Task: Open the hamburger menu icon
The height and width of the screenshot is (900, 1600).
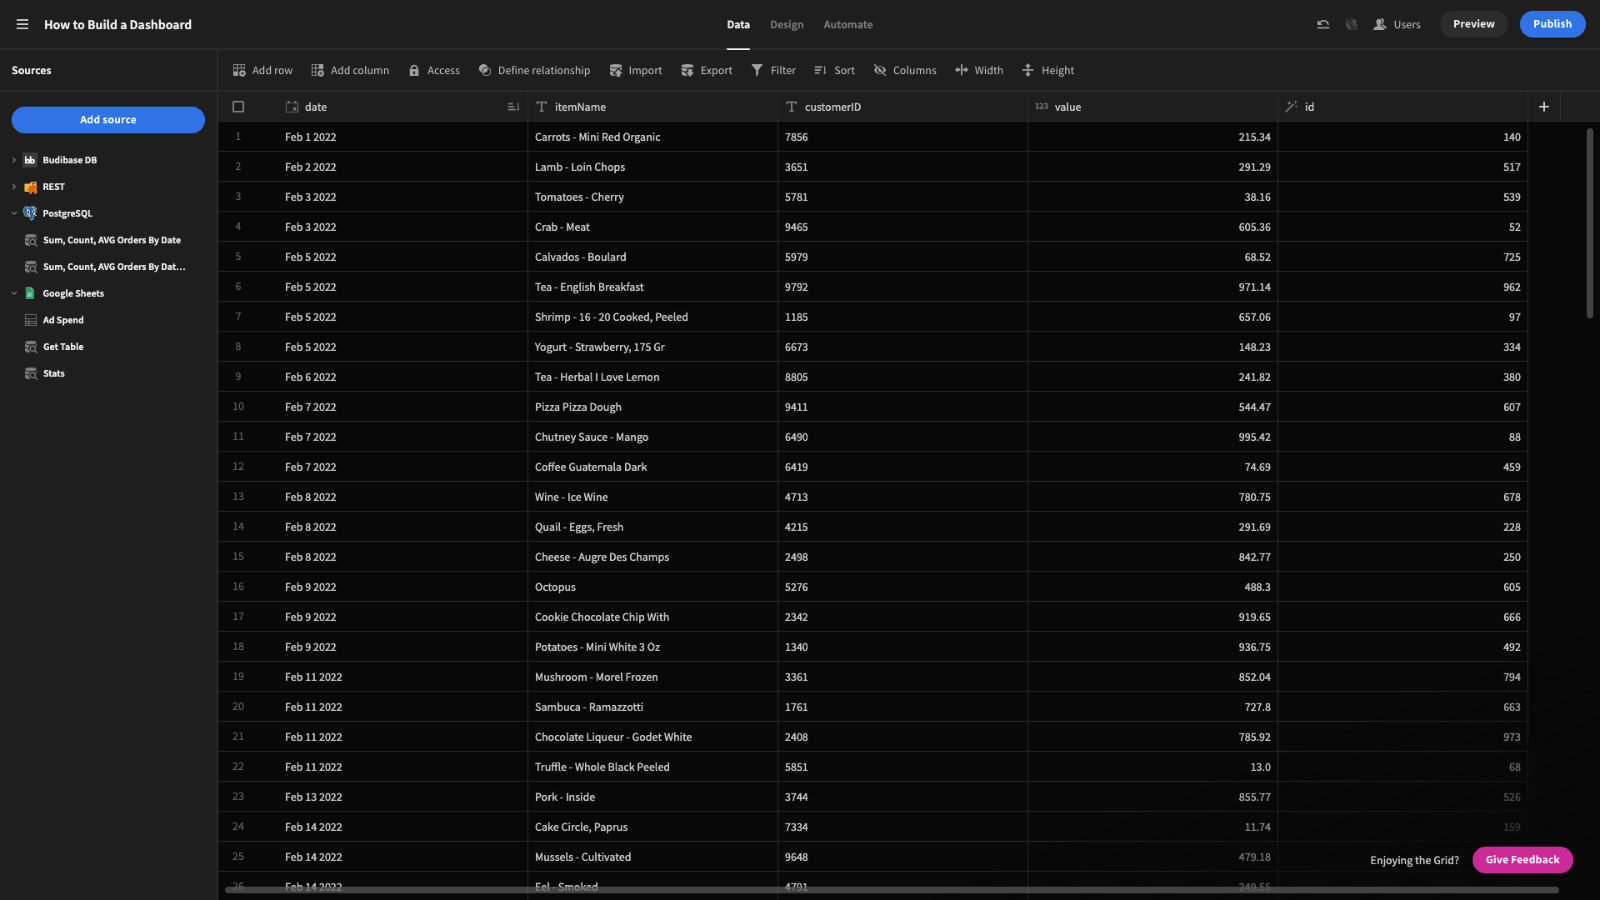Action: click(22, 24)
